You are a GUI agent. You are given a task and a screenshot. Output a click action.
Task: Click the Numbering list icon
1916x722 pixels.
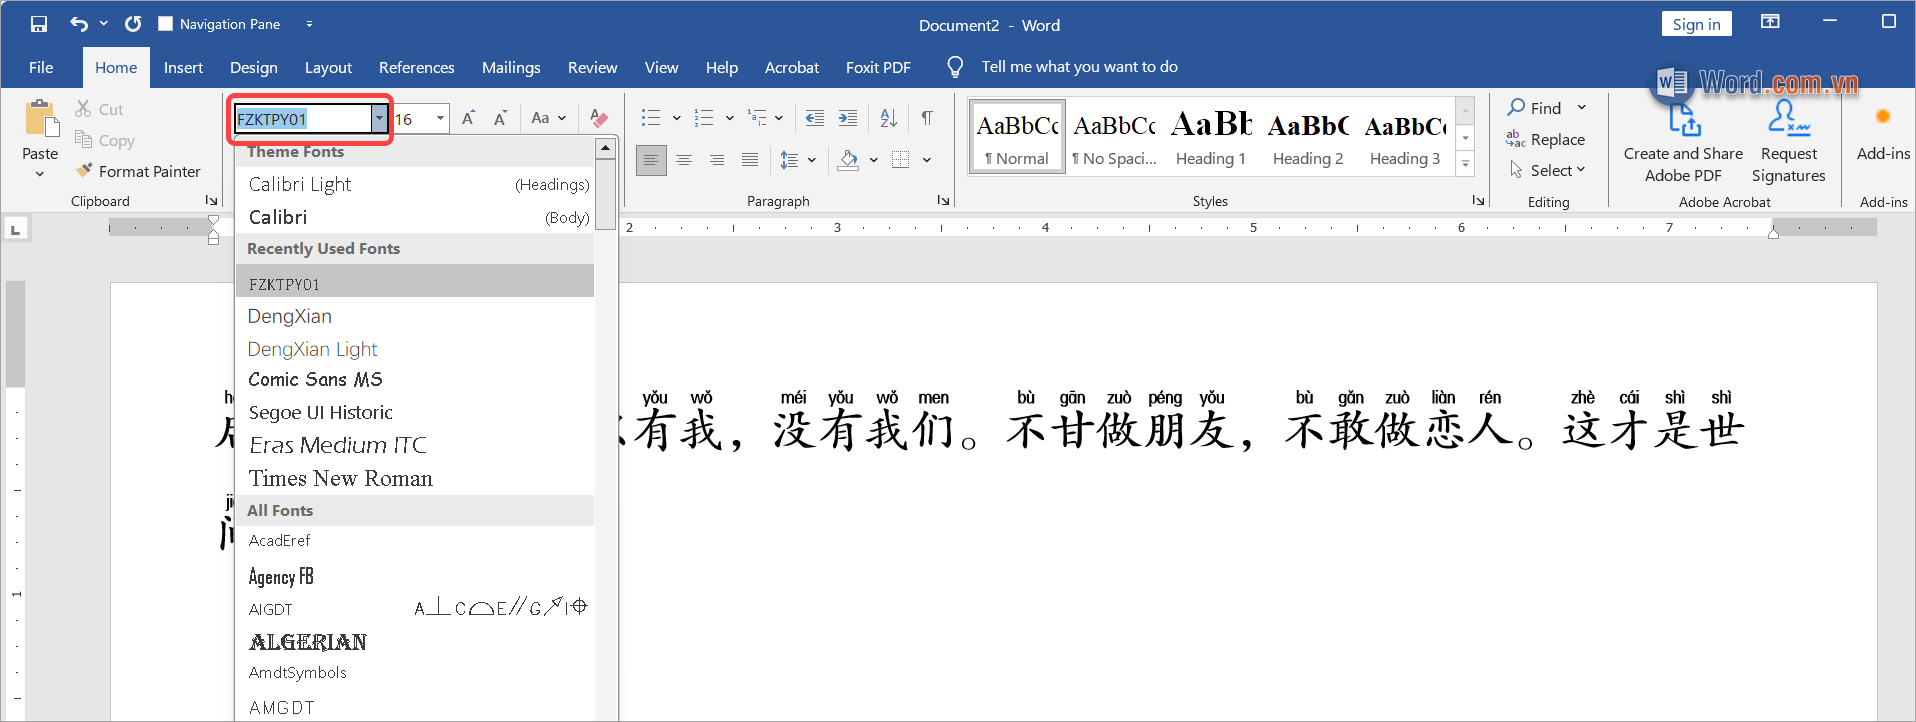click(704, 118)
